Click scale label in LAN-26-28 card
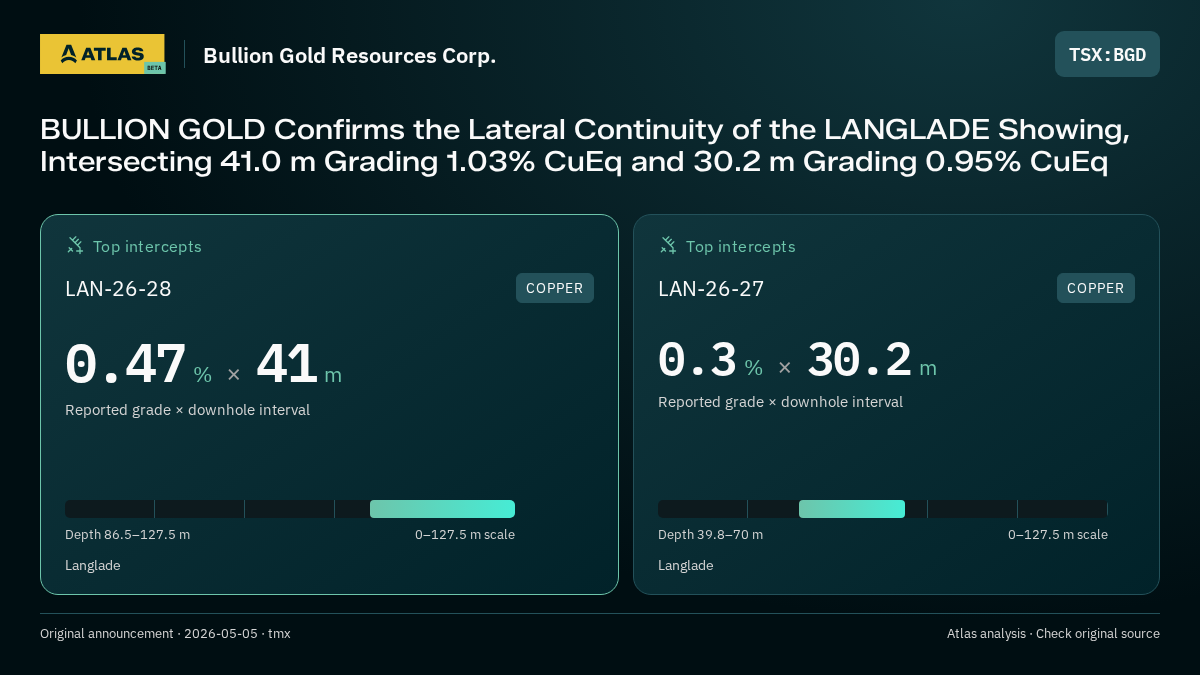The height and width of the screenshot is (675, 1200). point(465,535)
